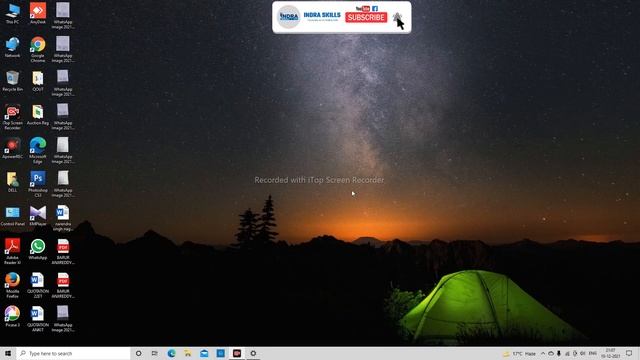The image size is (640, 360).
Task: Launch Microsoft Edge from the taskbar
Action: click(171, 353)
